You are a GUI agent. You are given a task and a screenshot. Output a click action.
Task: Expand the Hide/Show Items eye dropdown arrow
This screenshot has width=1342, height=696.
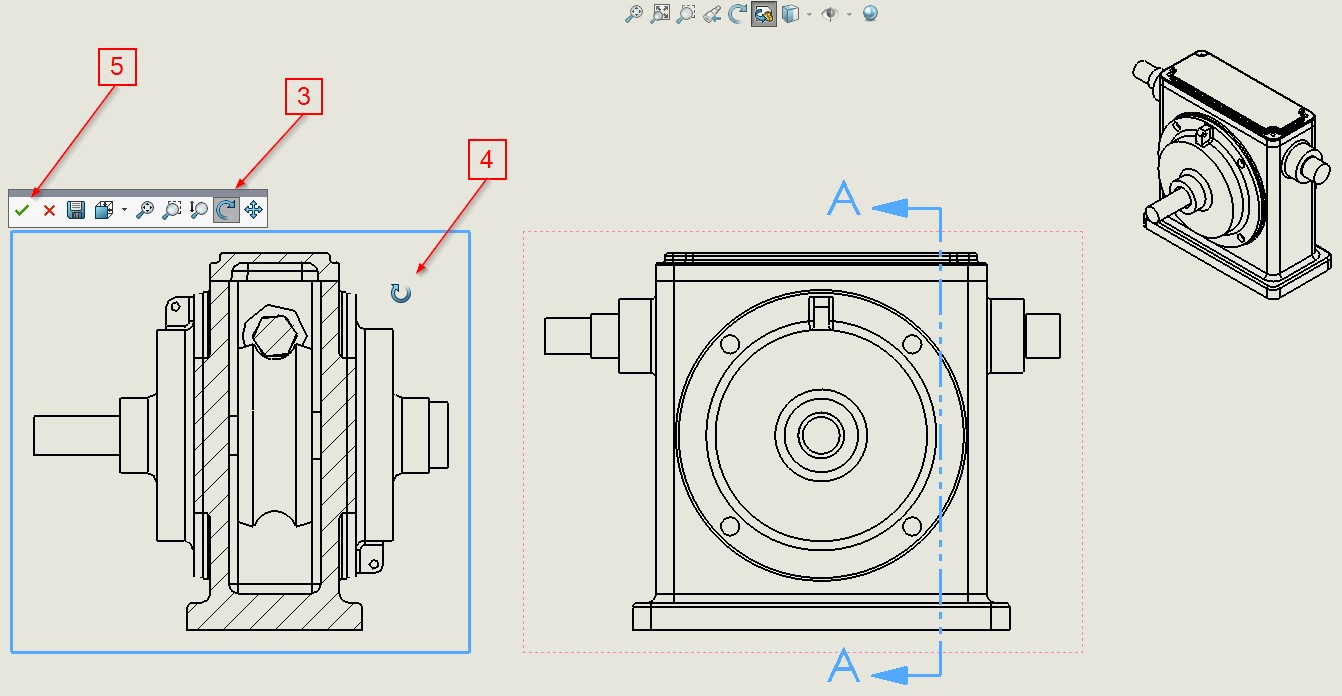[x=849, y=14]
